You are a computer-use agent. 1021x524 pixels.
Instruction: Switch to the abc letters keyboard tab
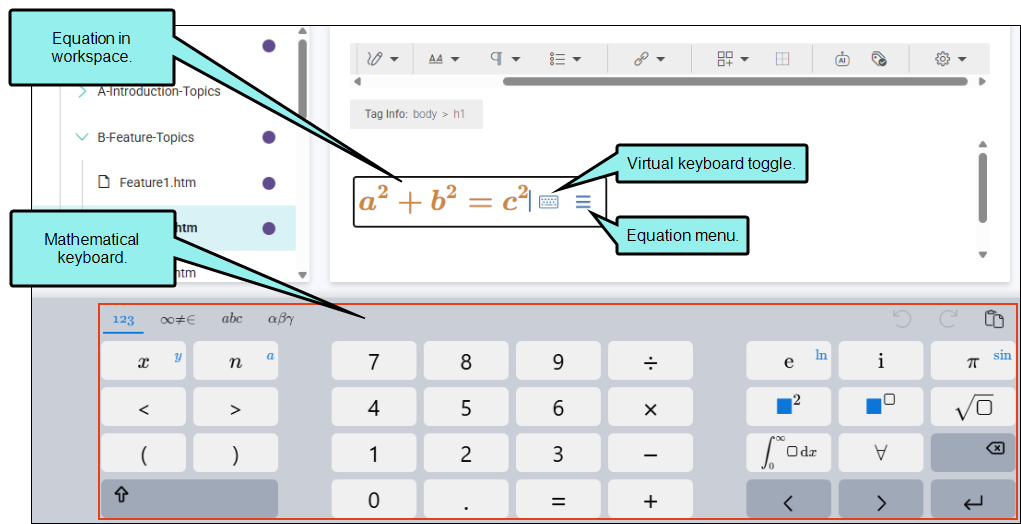click(x=232, y=319)
